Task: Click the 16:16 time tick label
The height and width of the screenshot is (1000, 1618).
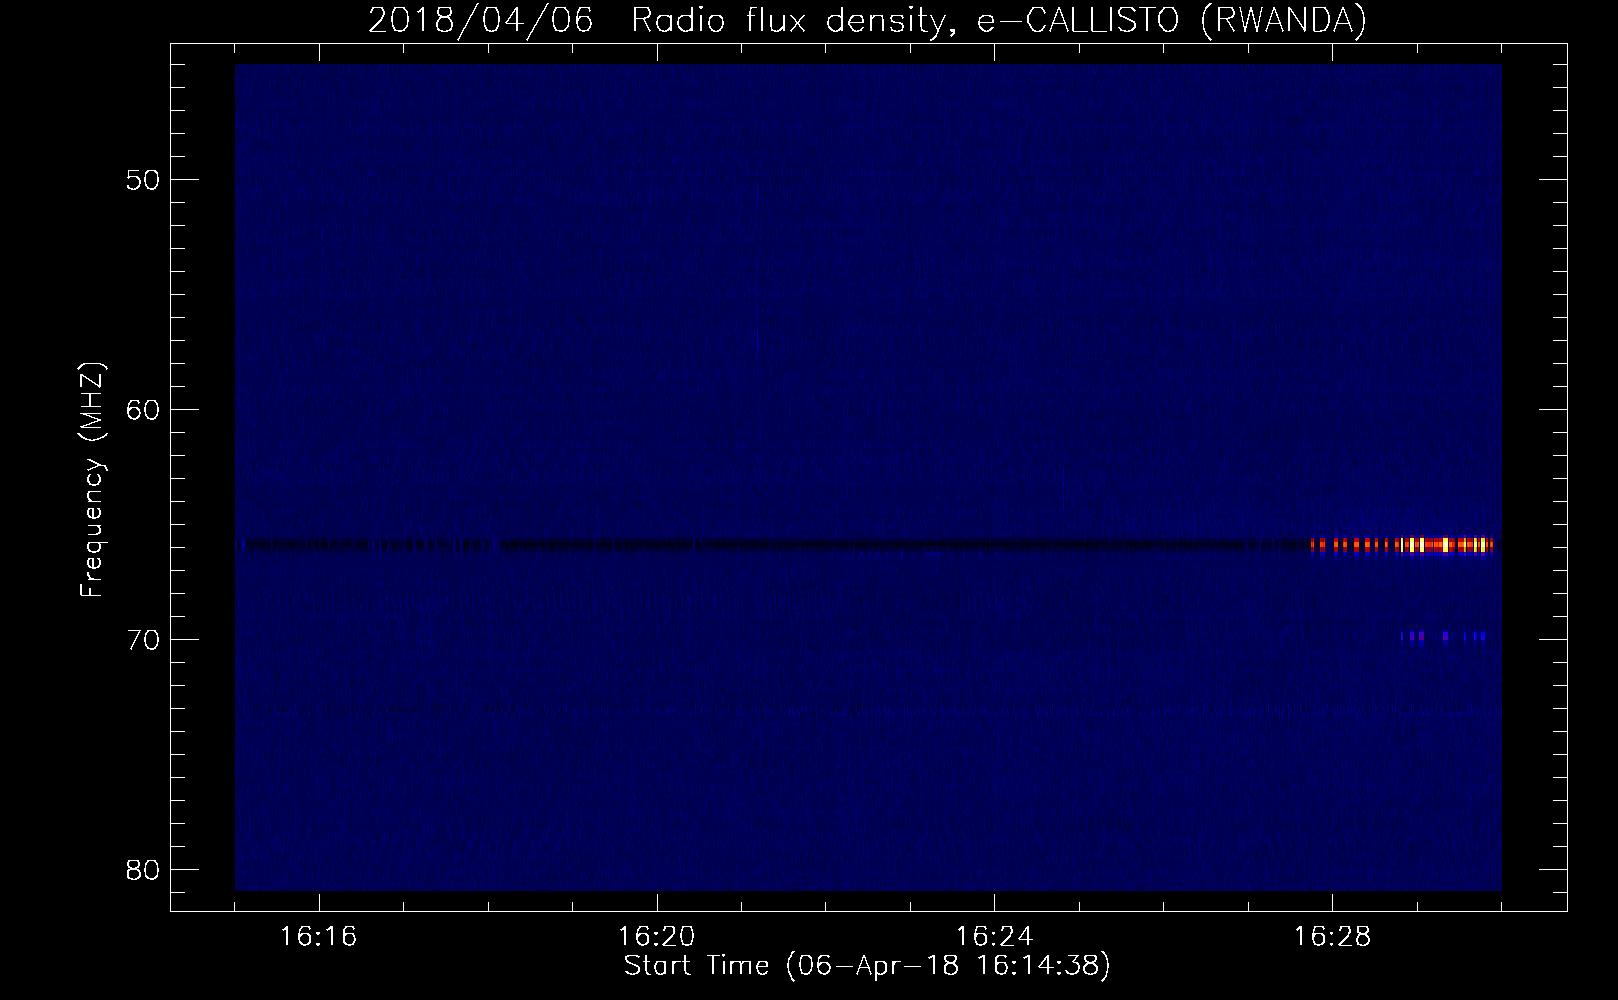Action: point(319,937)
